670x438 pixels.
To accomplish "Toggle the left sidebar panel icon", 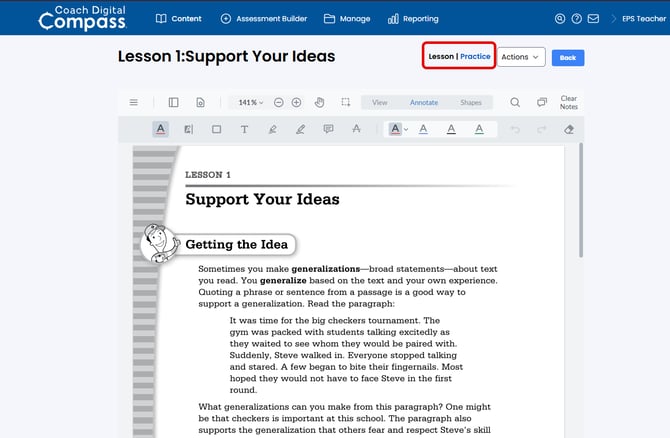I will point(173,102).
